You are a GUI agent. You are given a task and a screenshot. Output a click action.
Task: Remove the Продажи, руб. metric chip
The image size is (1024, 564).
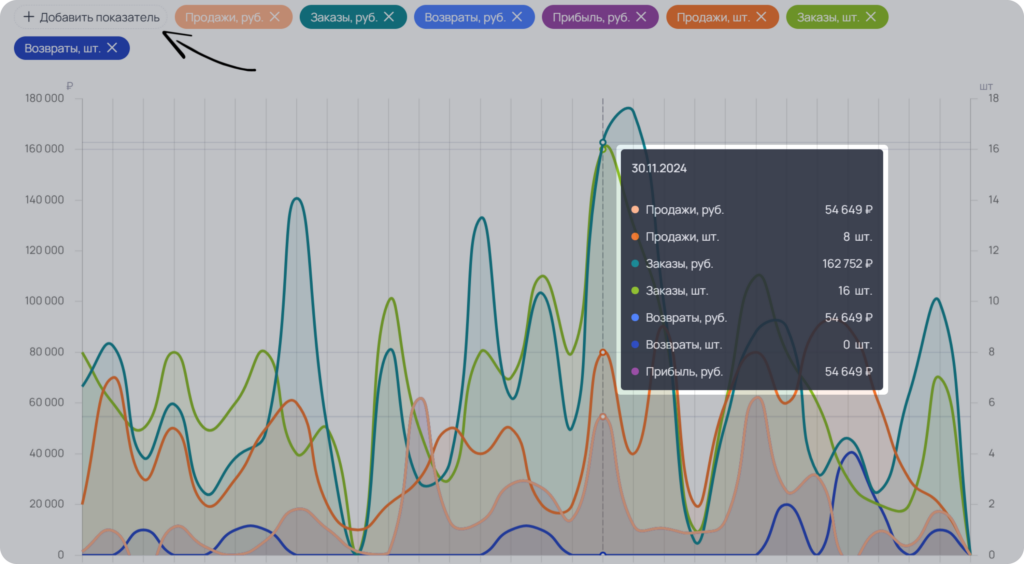point(275,17)
